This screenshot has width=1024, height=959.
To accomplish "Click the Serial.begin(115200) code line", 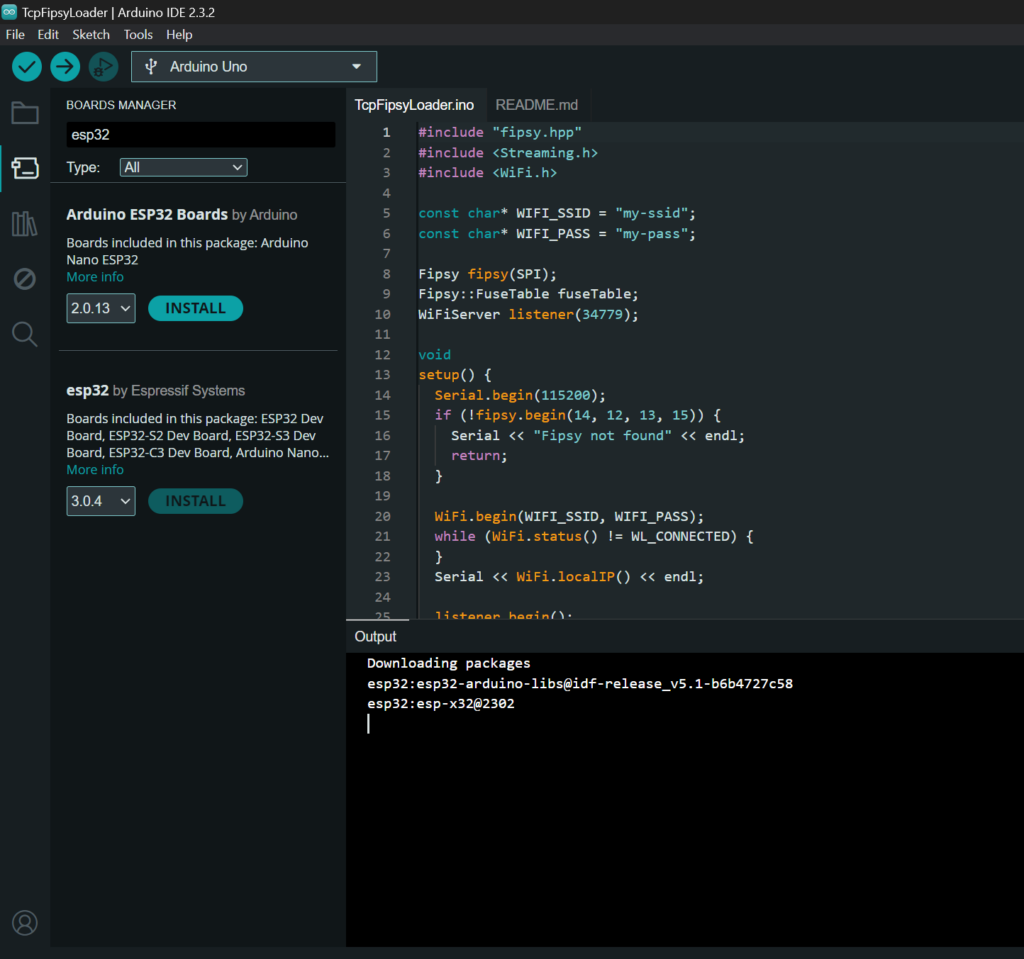I will (520, 395).
